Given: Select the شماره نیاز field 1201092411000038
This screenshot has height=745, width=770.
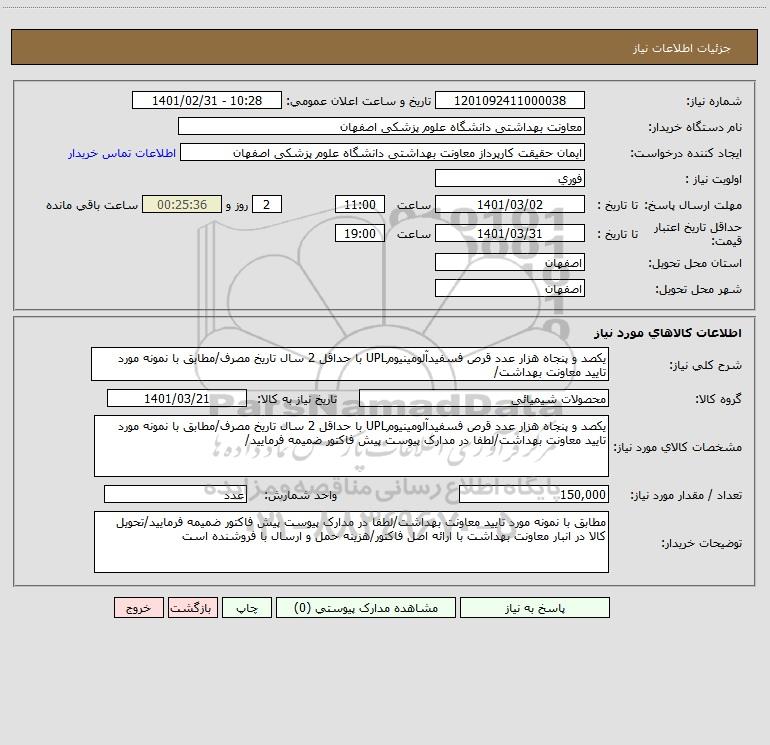Looking at the screenshot, I should (x=510, y=100).
